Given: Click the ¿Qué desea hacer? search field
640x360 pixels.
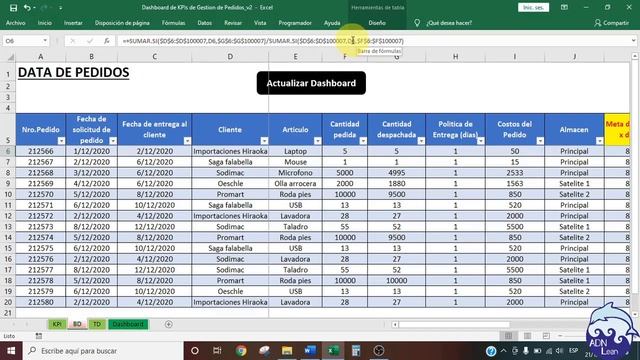Looking at the screenshot, I should 449,23.
